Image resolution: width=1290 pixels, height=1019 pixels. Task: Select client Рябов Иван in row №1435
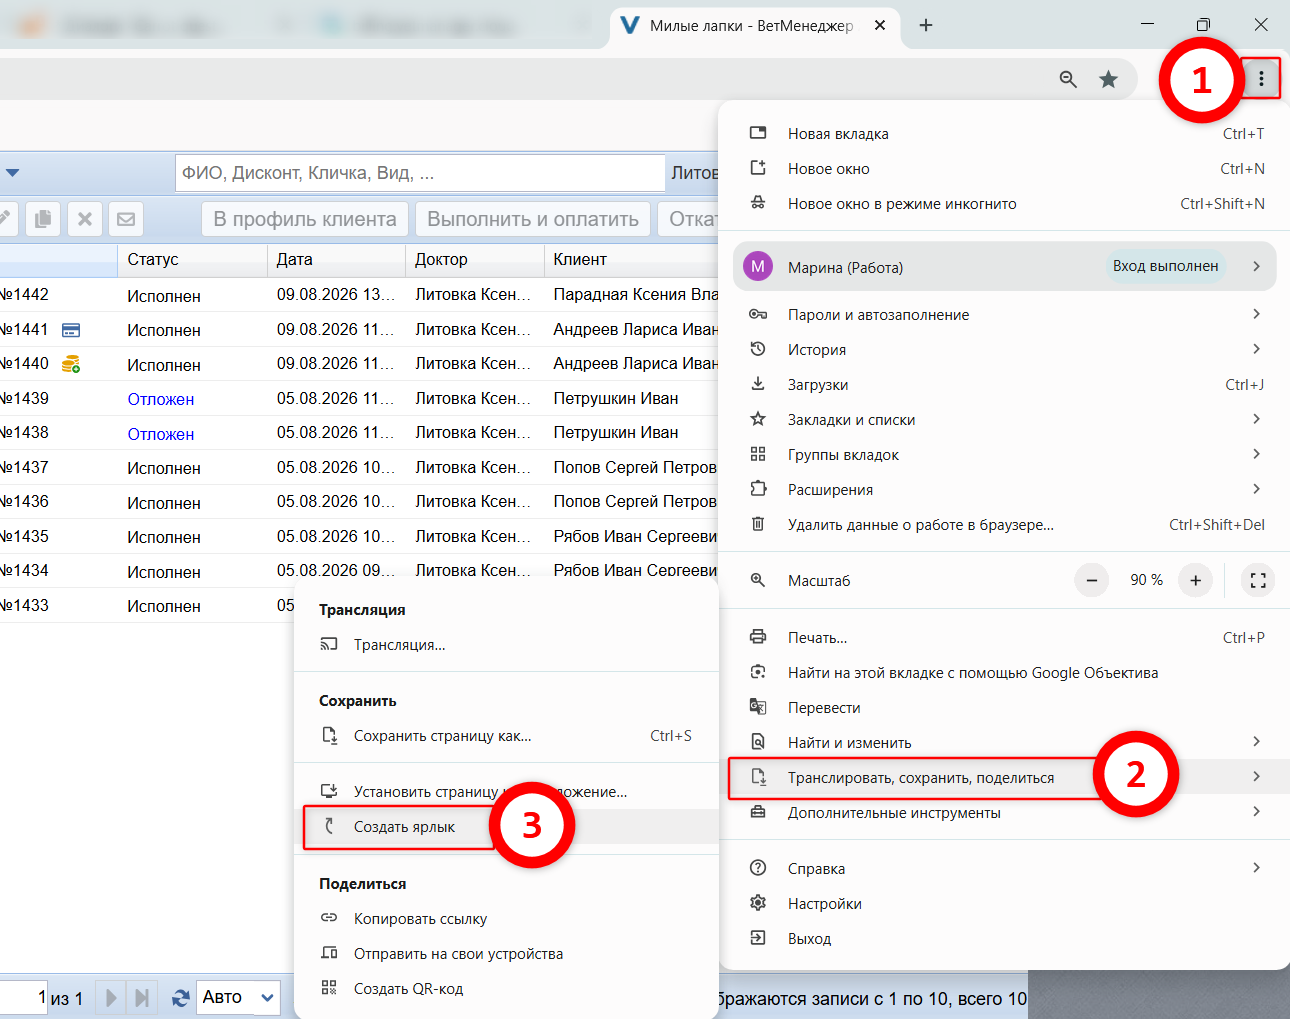[635, 537]
